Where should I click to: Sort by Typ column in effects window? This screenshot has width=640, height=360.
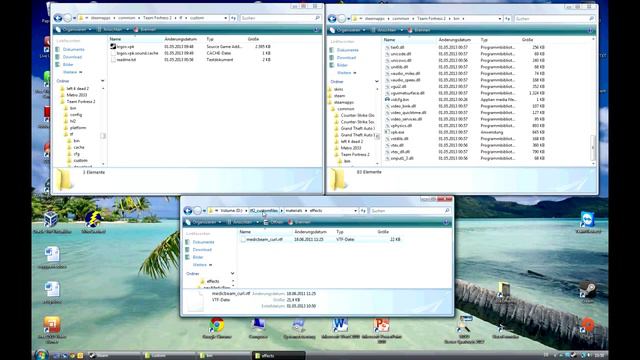click(340, 232)
